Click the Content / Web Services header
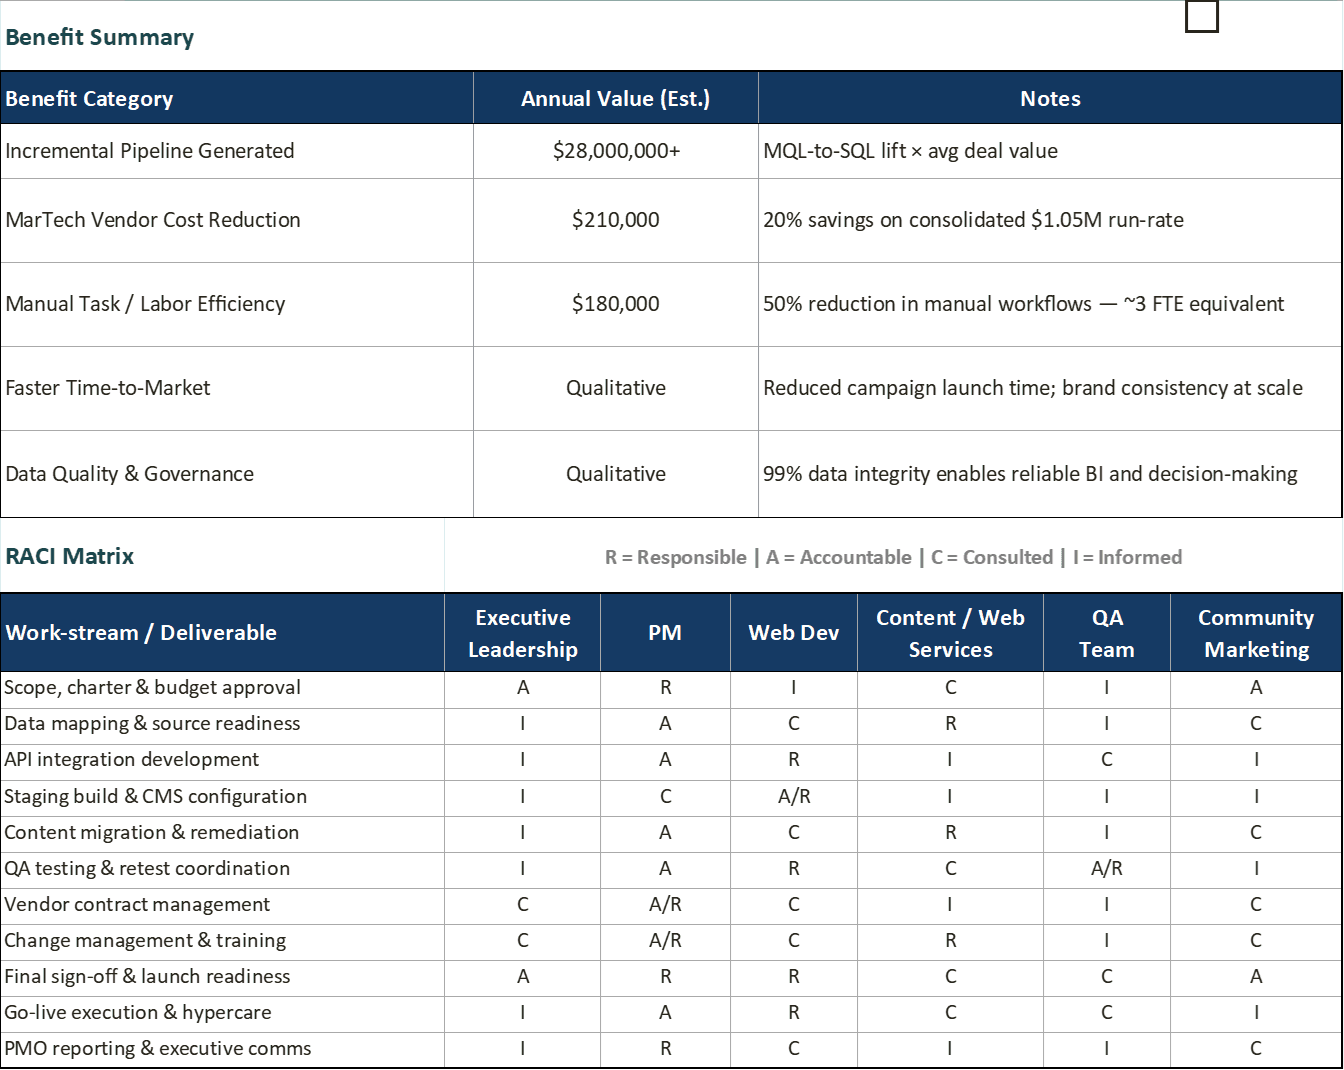 (950, 632)
